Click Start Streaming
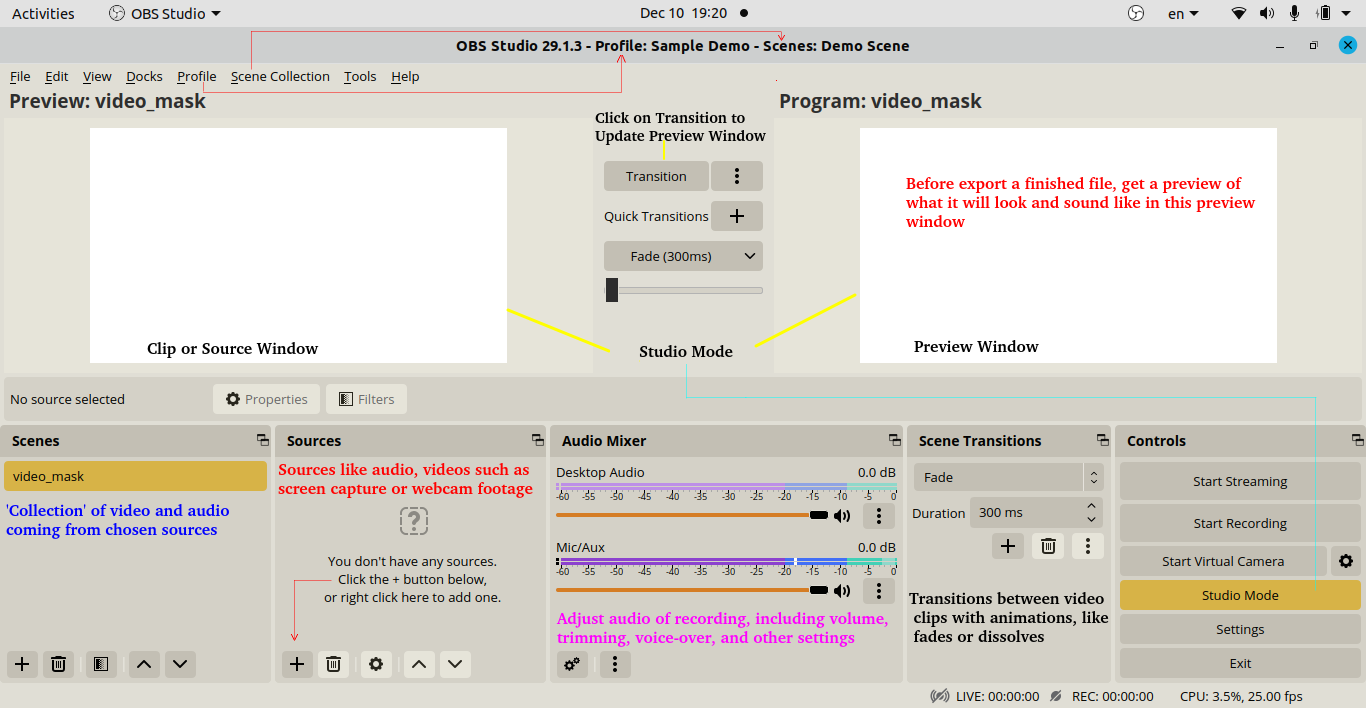The image size is (1366, 708). click(1240, 481)
